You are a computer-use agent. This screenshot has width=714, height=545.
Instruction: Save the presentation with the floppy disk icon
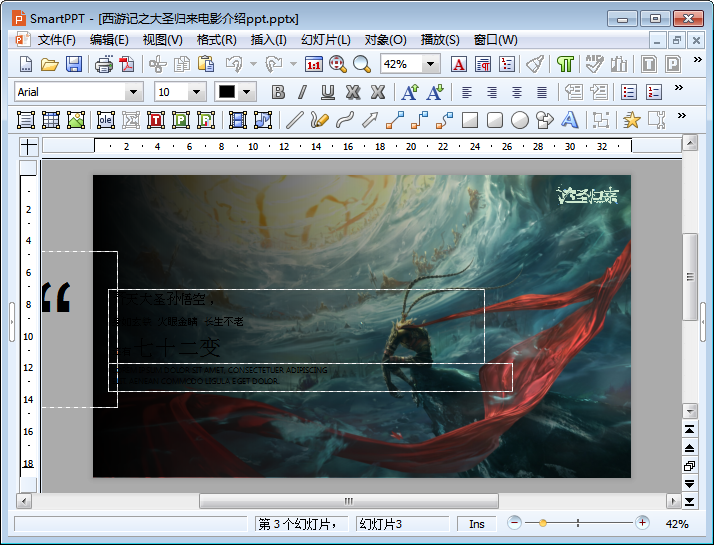click(74, 64)
